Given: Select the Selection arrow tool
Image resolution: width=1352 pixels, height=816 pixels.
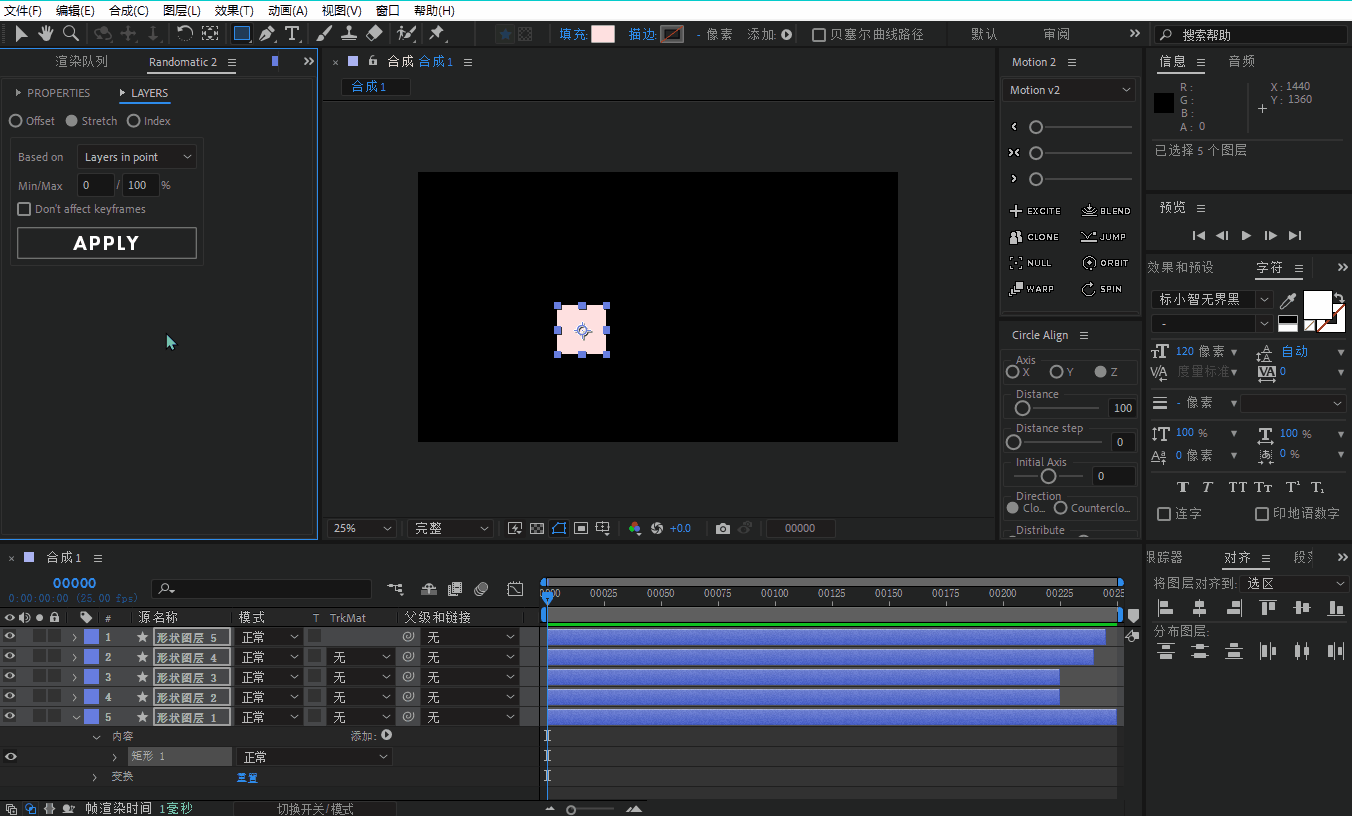Looking at the screenshot, I should pos(21,34).
